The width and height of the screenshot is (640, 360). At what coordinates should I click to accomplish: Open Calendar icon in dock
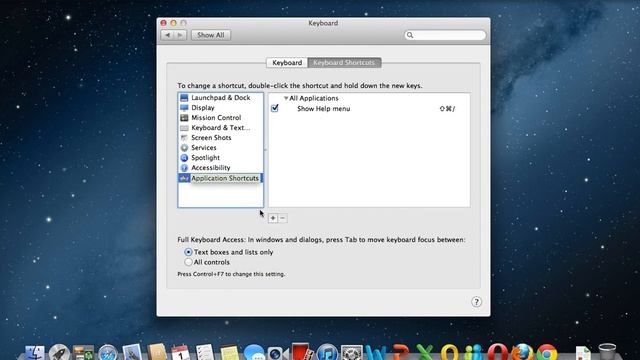pos(180,353)
